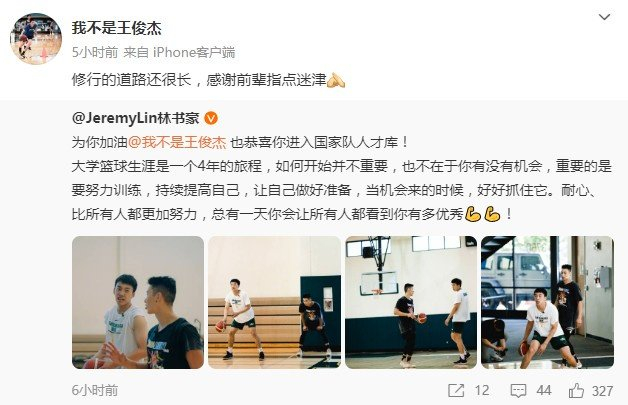628x405 pixels.
Task: Open the @我不是王俊杰 mention in the repost
Action: (x=177, y=142)
